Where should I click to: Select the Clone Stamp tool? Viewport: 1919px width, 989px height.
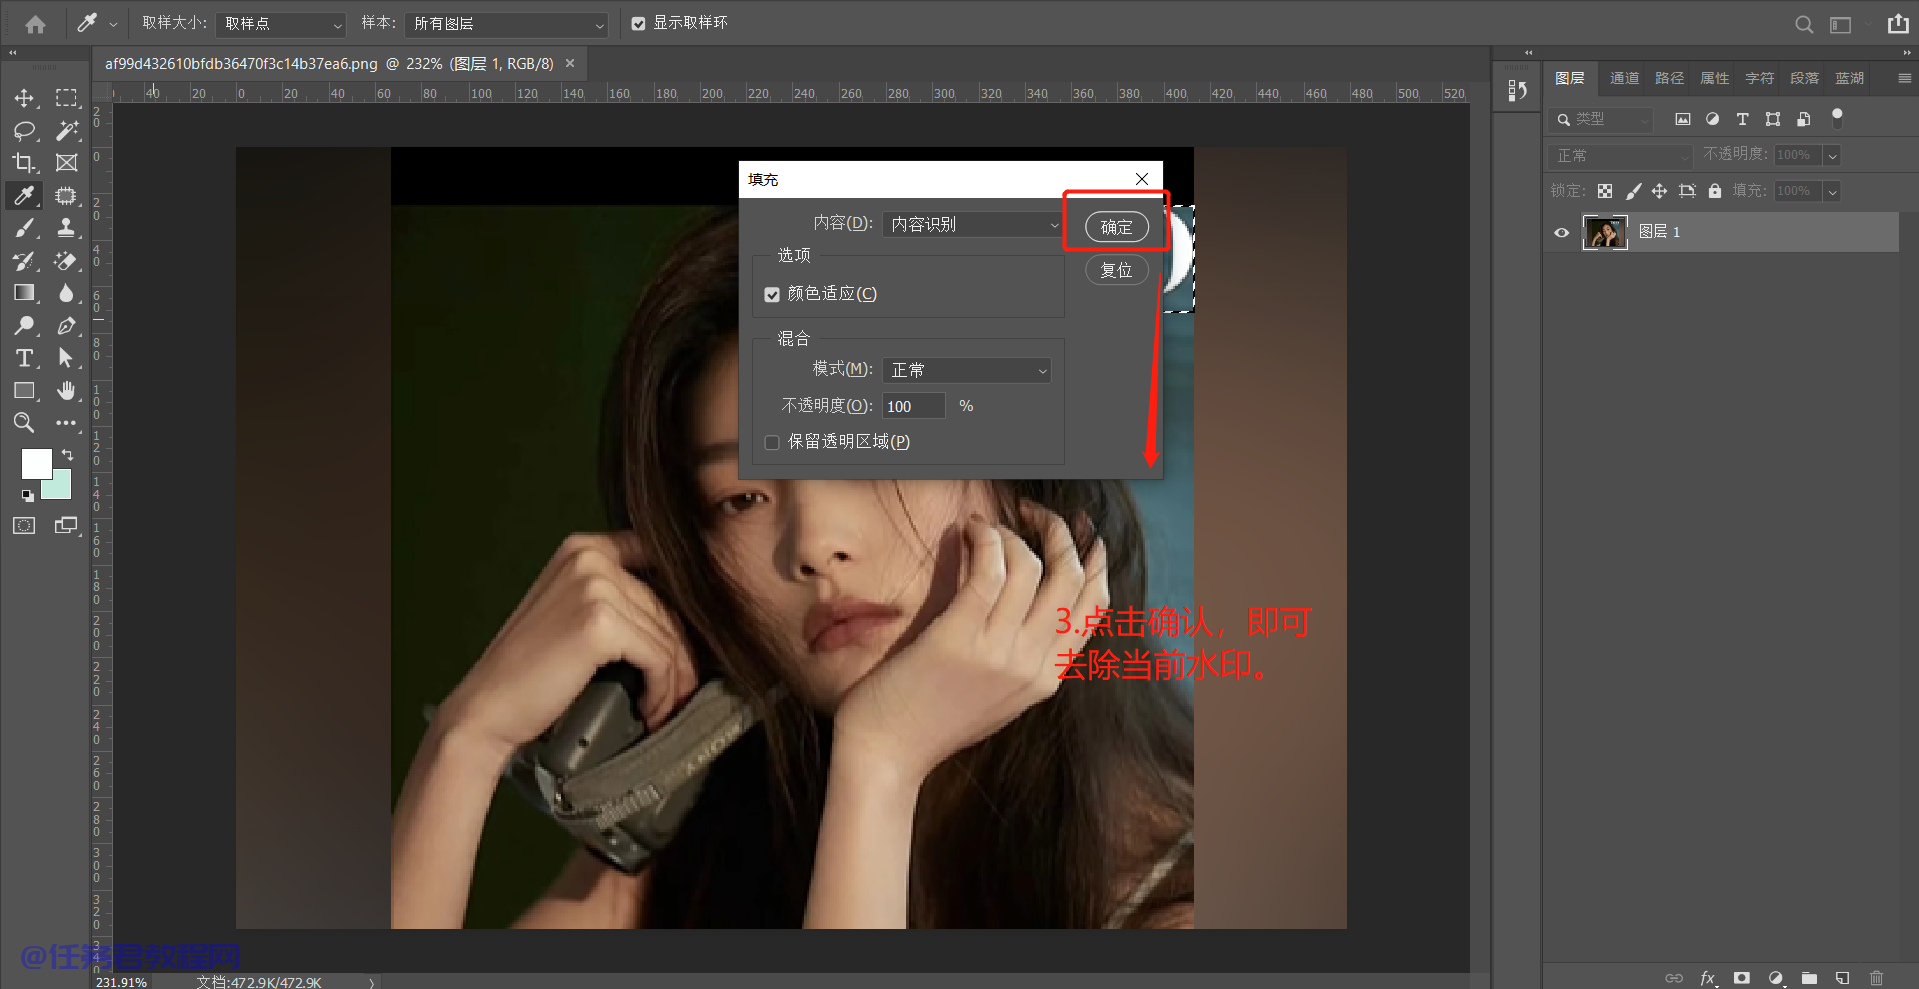click(66, 228)
